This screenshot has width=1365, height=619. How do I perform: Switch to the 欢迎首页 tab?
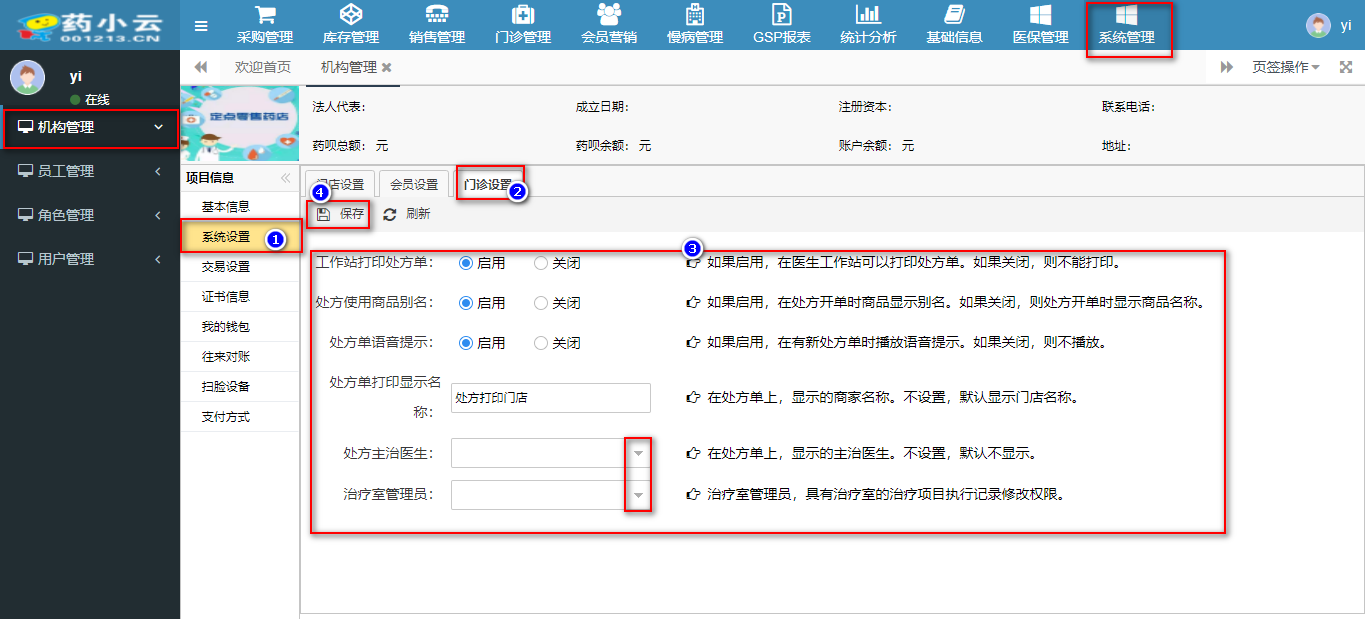point(262,67)
